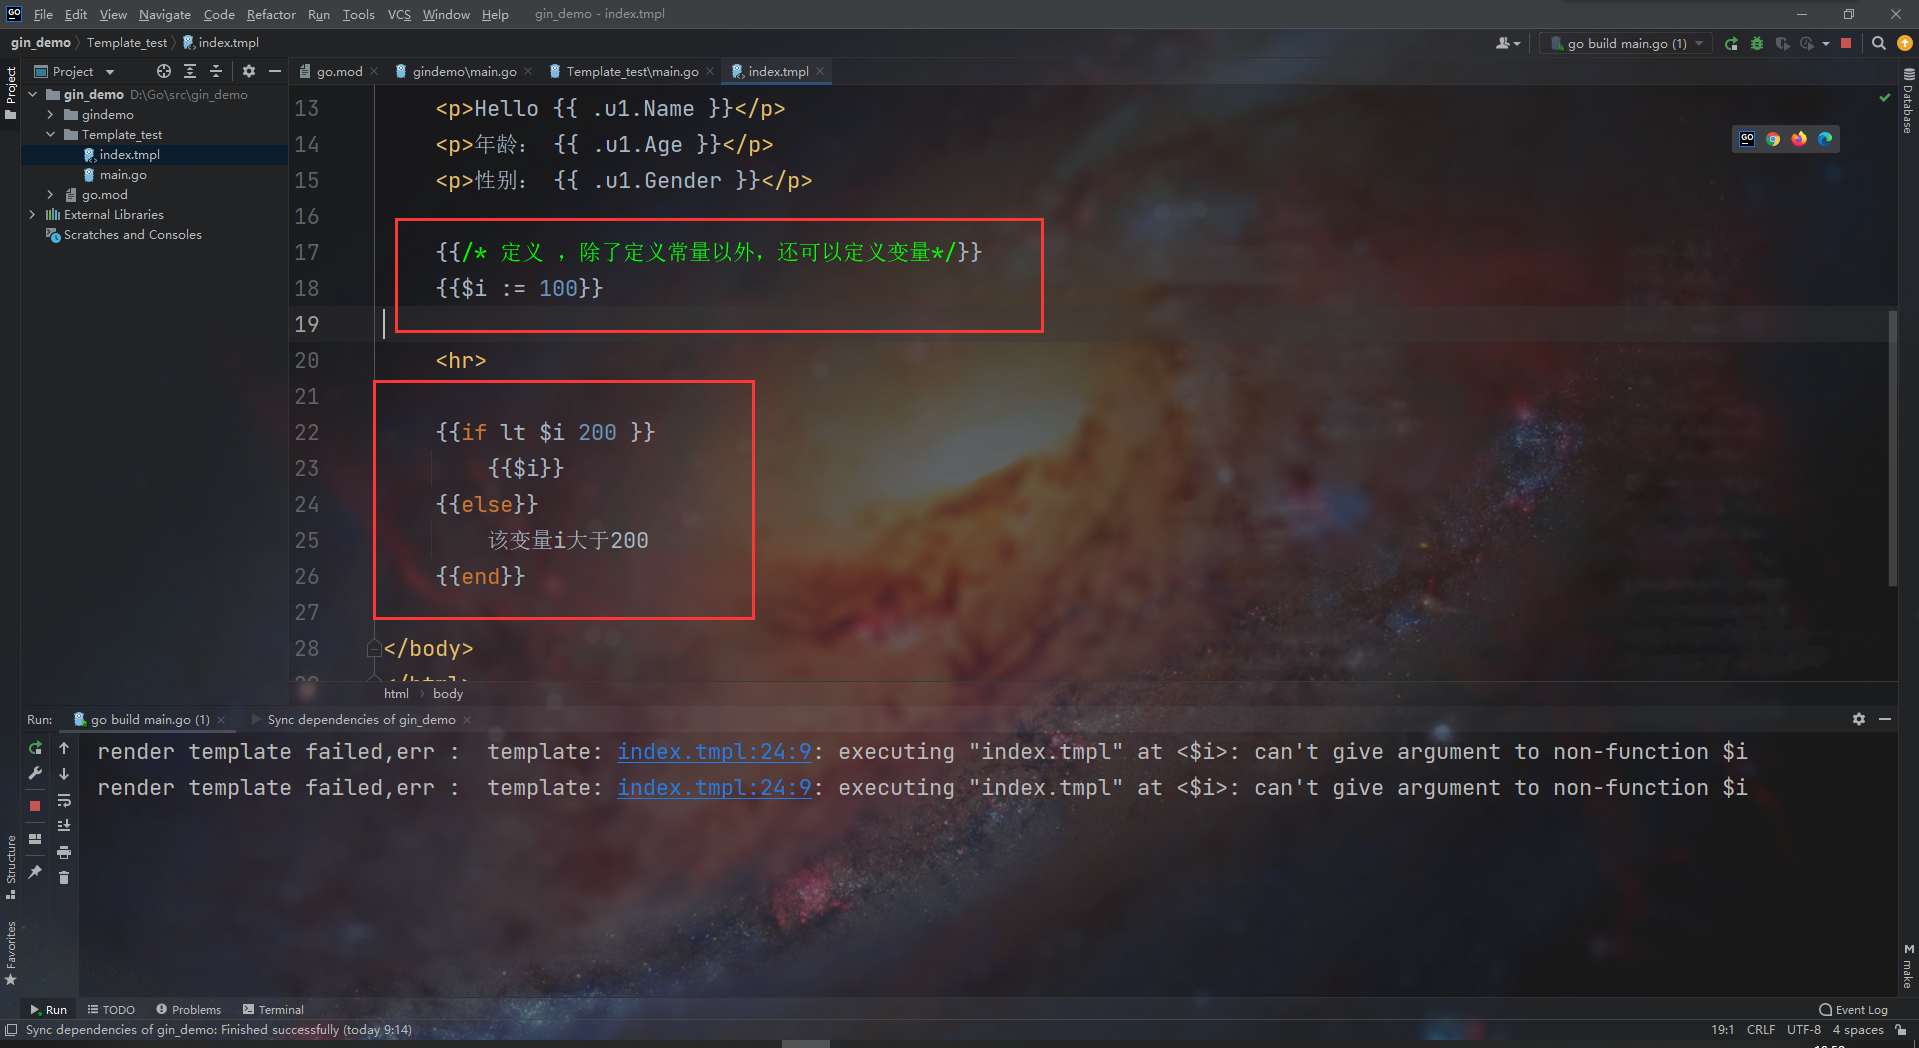Open Run configuration settings wrench icon
The image size is (1919, 1048).
(x=34, y=773)
